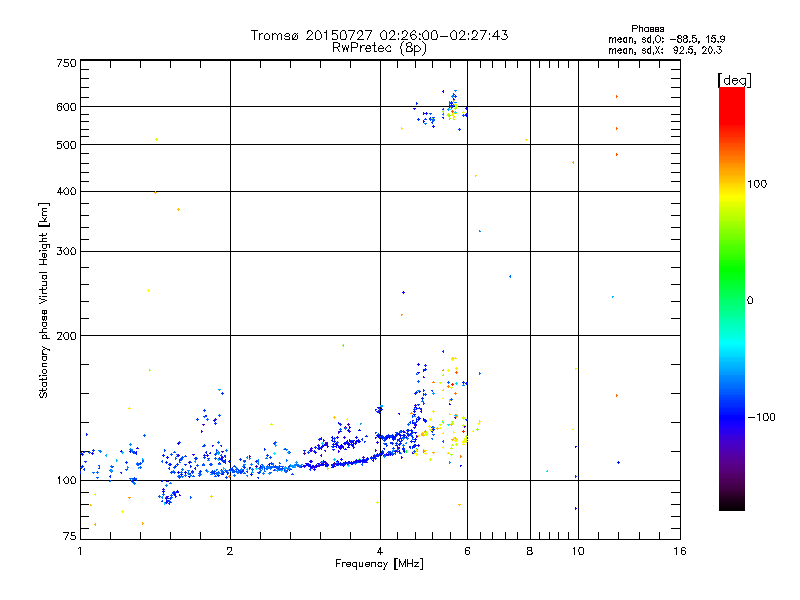This screenshot has width=800, height=600.
Task: Click the y-axis tick label '200'
Action: click(x=66, y=336)
